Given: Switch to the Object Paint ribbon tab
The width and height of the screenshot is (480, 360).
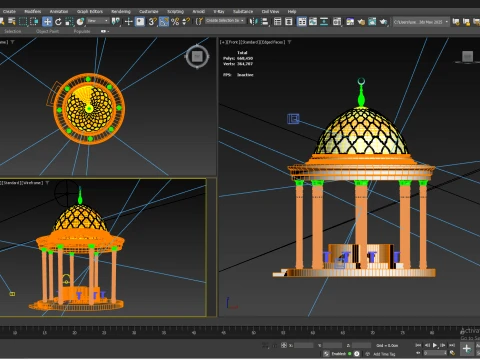Looking at the screenshot, I should pos(47,31).
